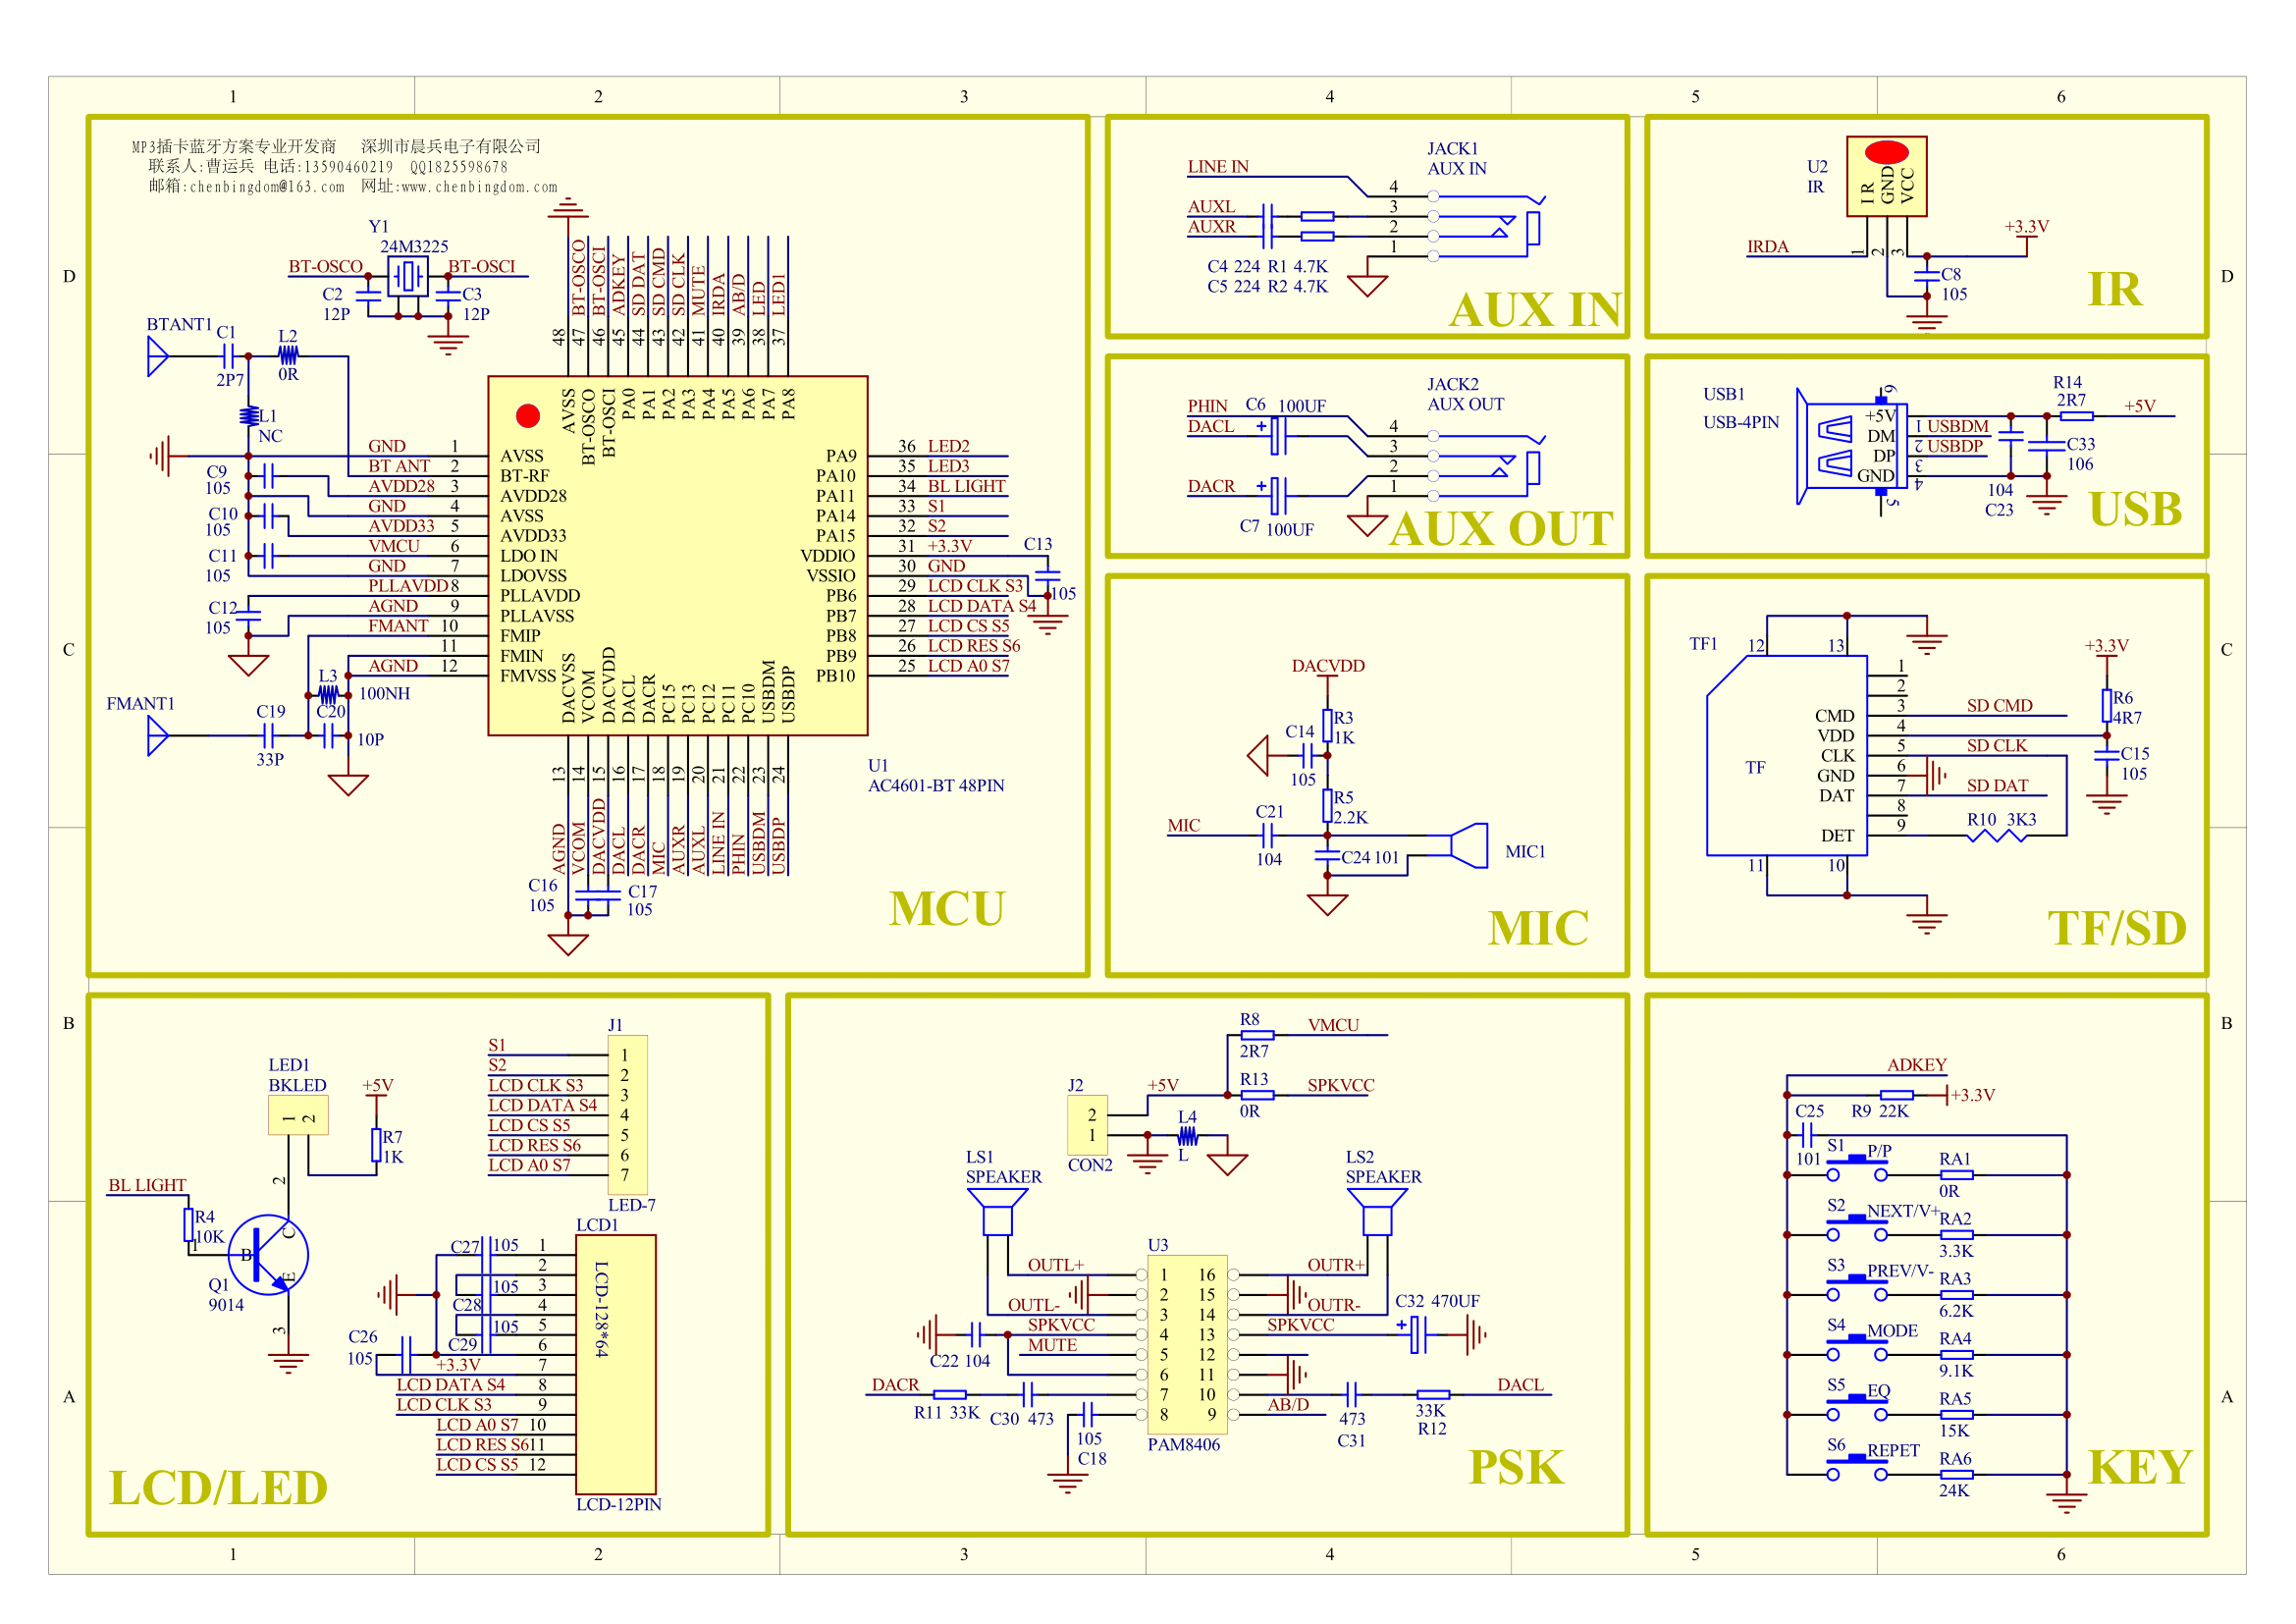The width and height of the screenshot is (2296, 1624).
Task: Click the chenbingdom@163.com email text
Action: [x=267, y=187]
